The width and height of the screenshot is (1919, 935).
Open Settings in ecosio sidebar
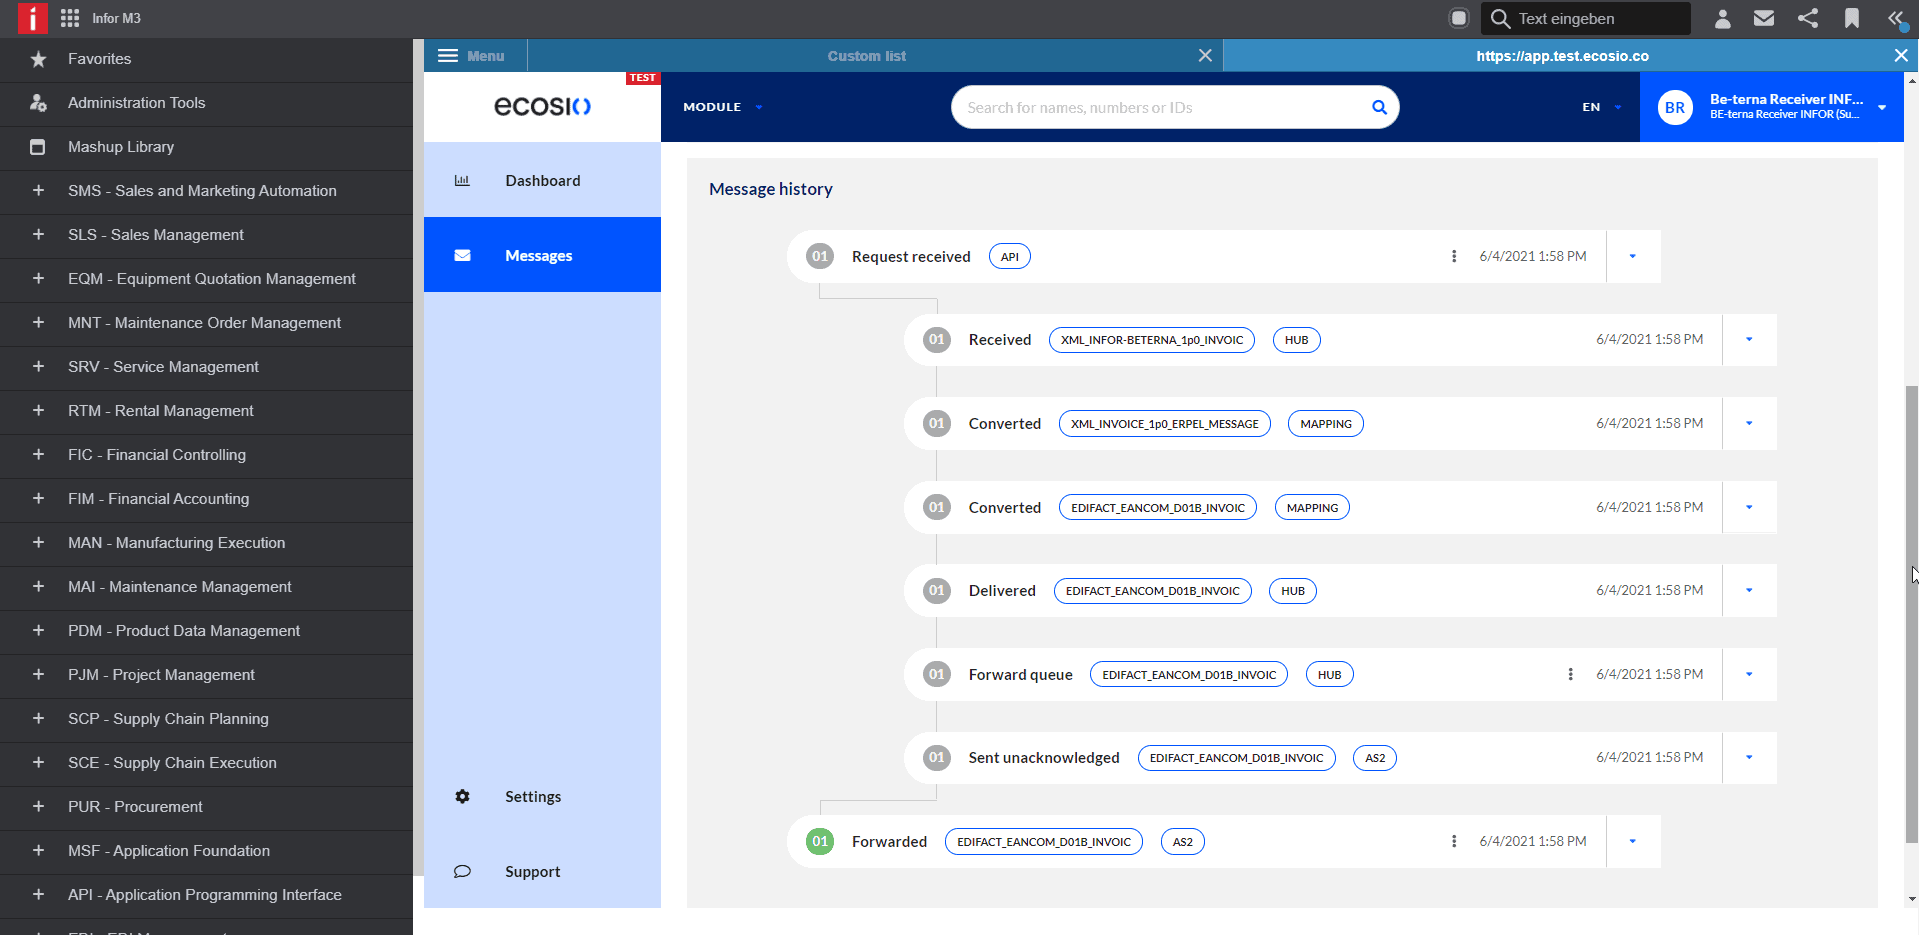(532, 796)
